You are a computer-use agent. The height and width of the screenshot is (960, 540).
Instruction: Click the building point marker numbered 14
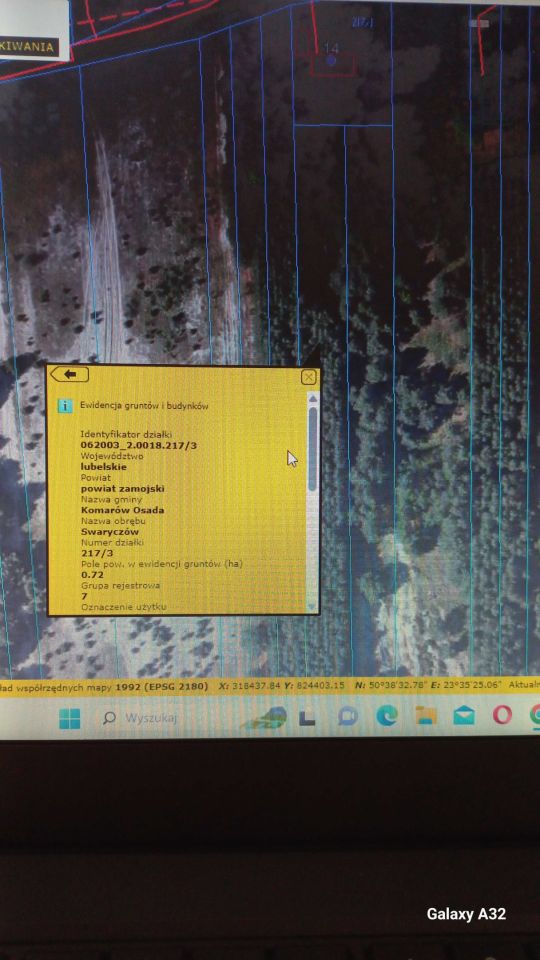331,61
